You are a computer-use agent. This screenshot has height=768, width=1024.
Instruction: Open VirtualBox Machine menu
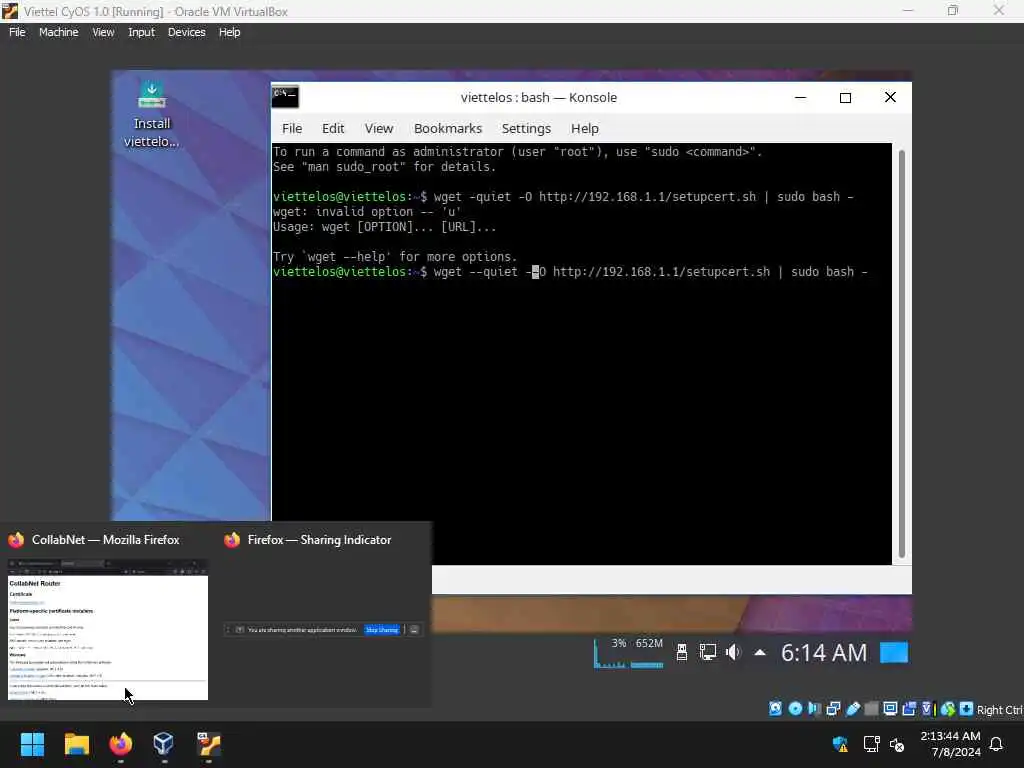point(58,32)
